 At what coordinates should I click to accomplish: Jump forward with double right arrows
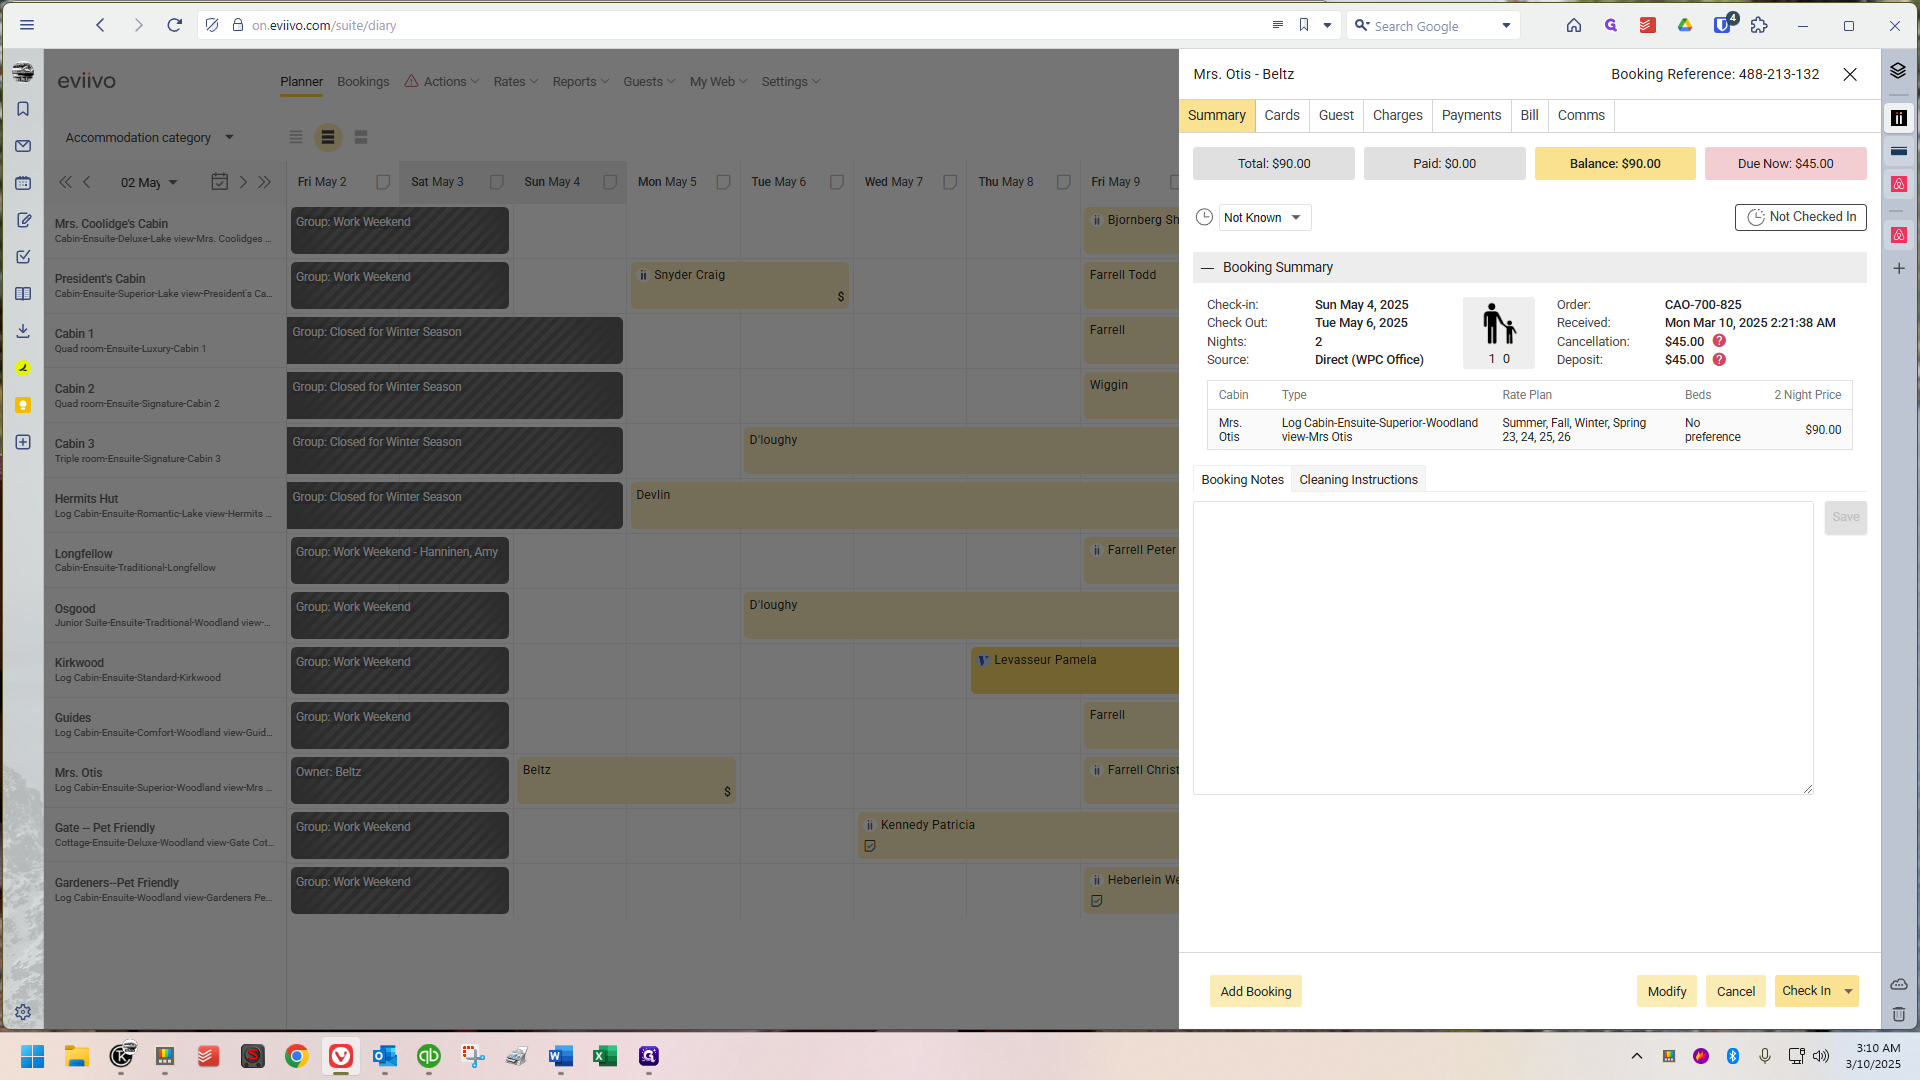(x=265, y=182)
